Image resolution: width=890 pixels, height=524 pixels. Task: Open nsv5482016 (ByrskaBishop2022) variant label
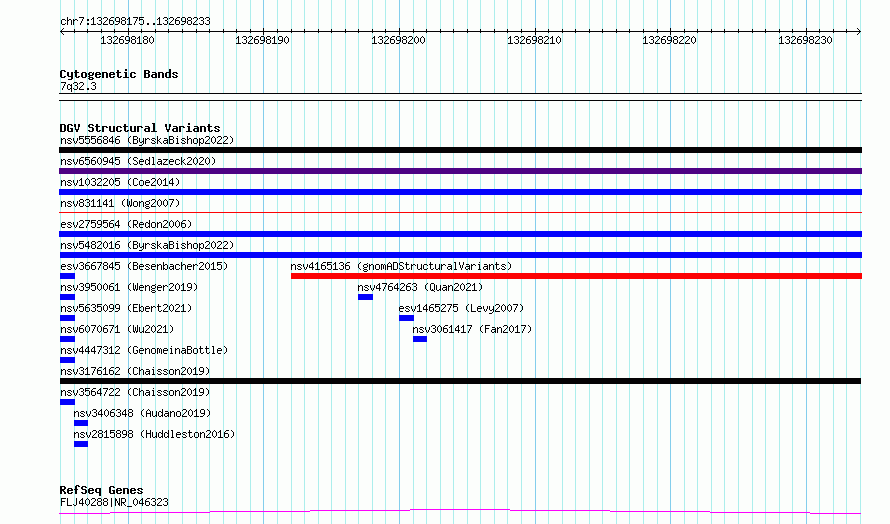coord(147,245)
